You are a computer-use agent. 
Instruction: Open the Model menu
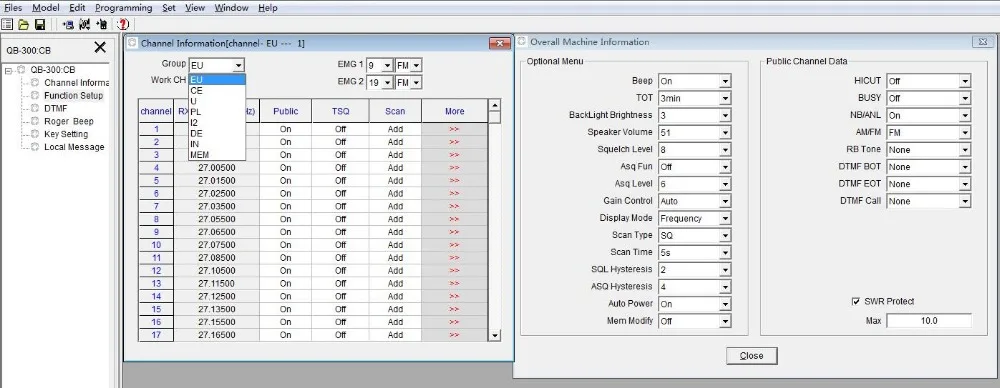point(46,8)
